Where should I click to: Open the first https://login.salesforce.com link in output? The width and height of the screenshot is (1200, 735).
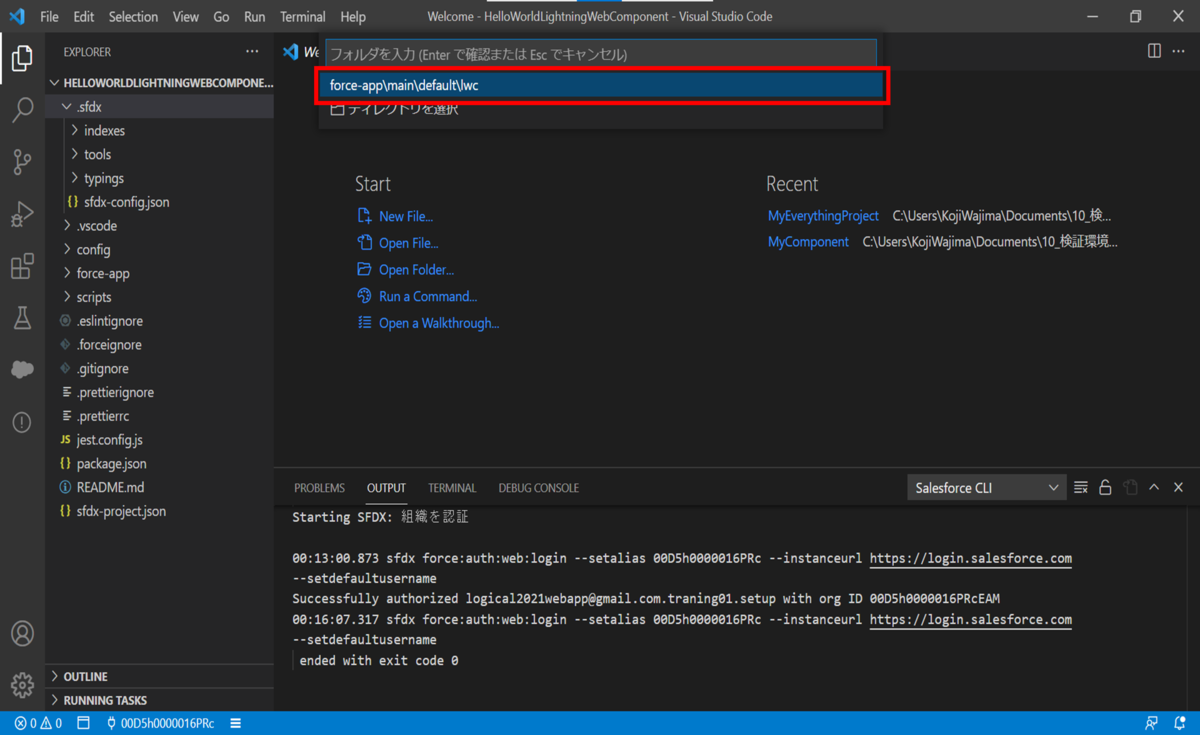click(970, 559)
